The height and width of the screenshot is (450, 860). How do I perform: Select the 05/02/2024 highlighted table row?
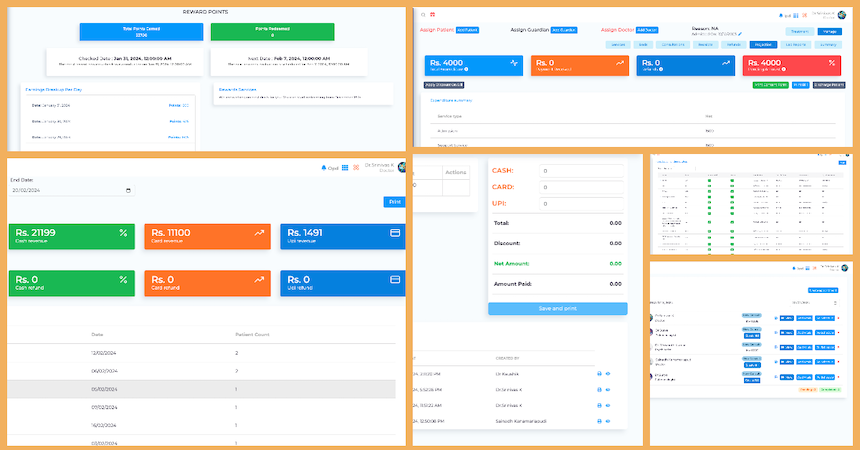click(x=200, y=389)
